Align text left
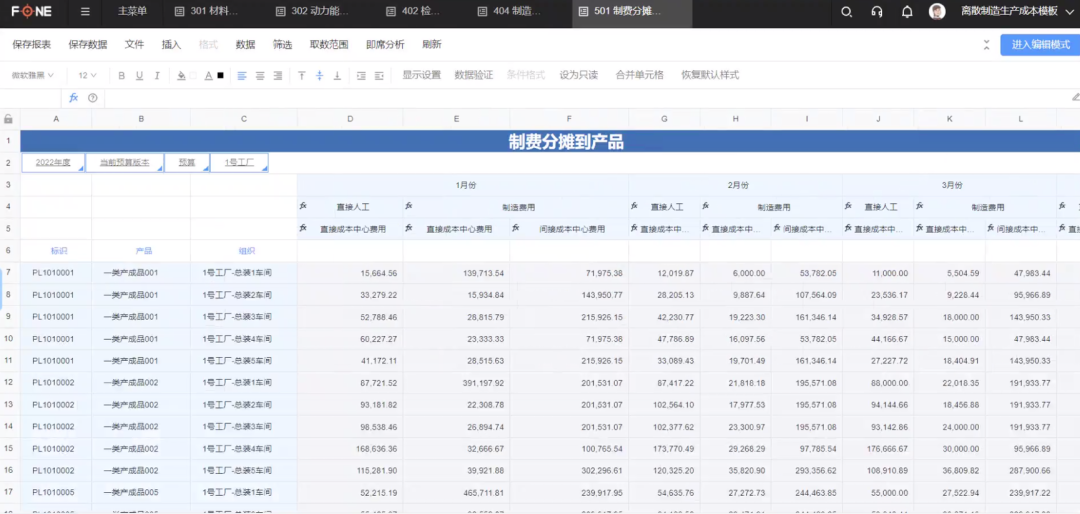1080x514 pixels. click(x=242, y=76)
